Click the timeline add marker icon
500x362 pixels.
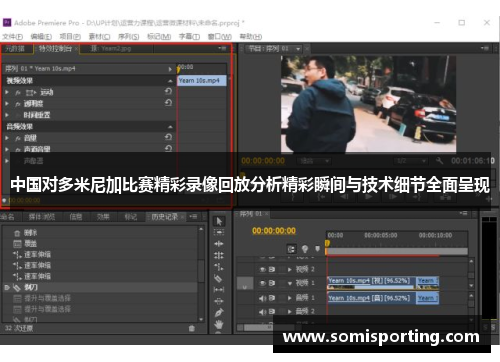coord(317,249)
